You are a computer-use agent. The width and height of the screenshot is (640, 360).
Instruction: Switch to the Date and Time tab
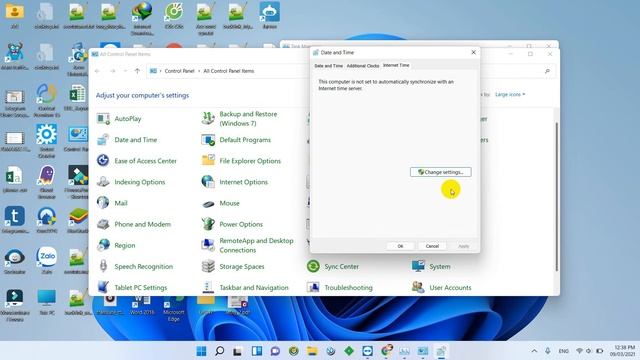328,66
